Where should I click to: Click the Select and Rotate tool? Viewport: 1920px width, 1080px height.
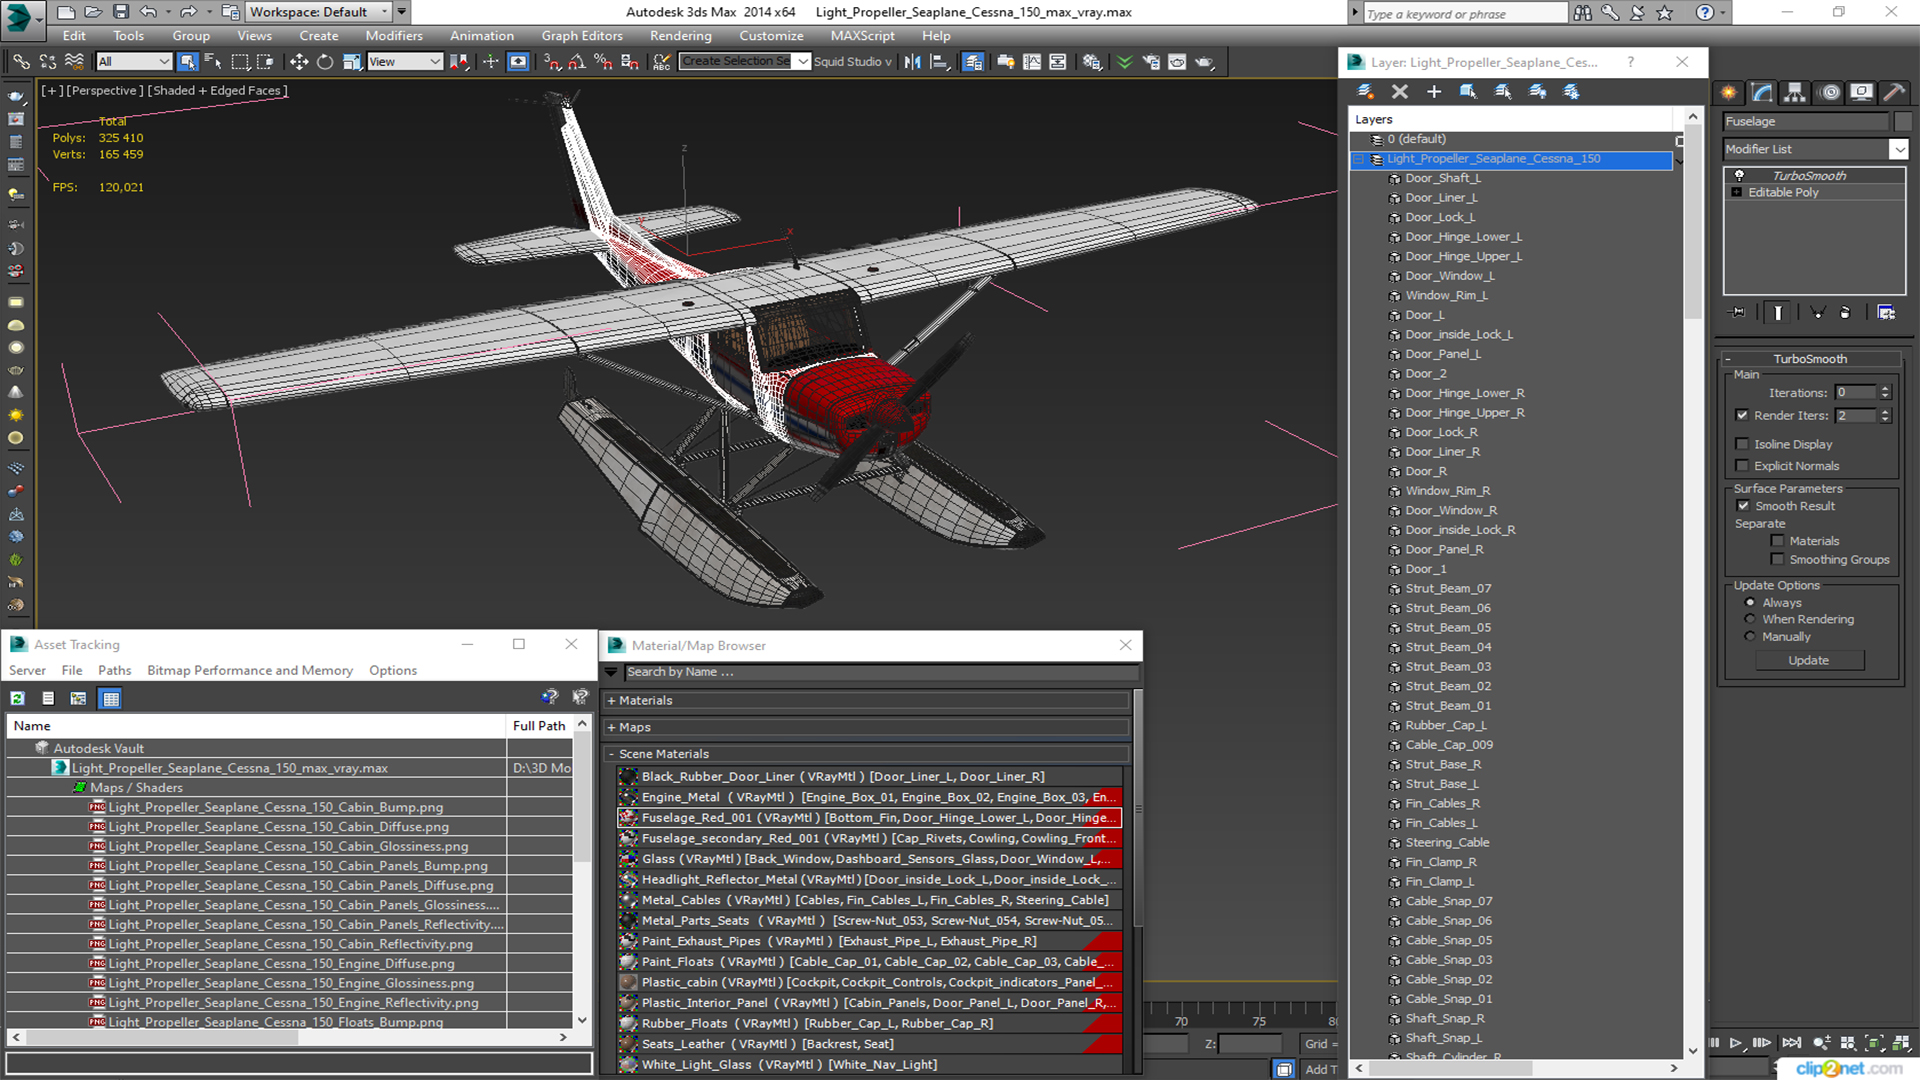click(324, 62)
